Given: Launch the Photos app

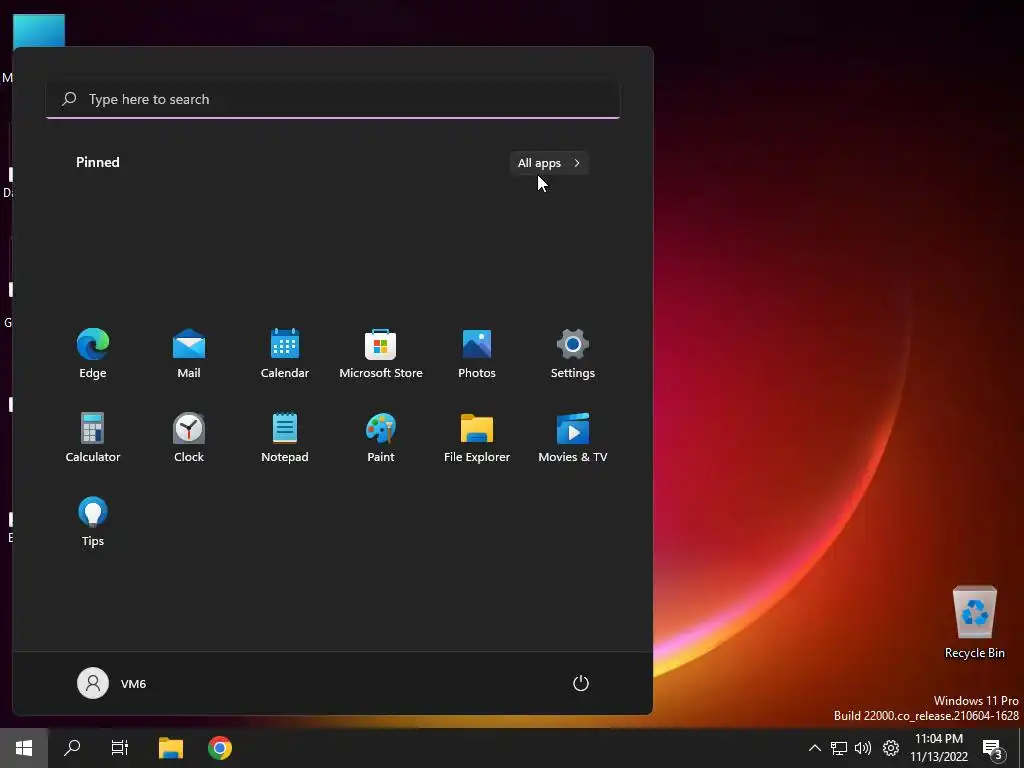Looking at the screenshot, I should point(477,353).
